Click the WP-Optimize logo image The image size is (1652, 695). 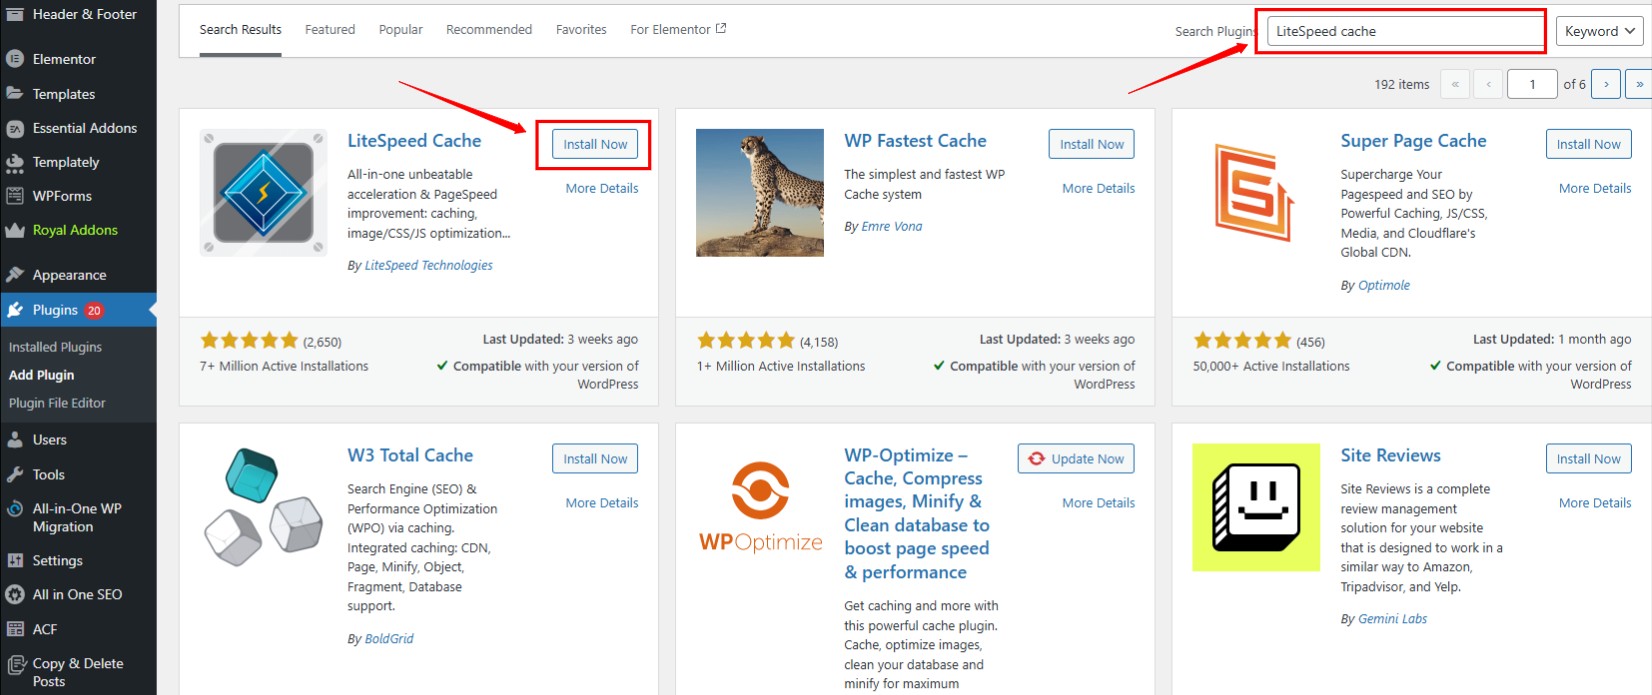760,507
